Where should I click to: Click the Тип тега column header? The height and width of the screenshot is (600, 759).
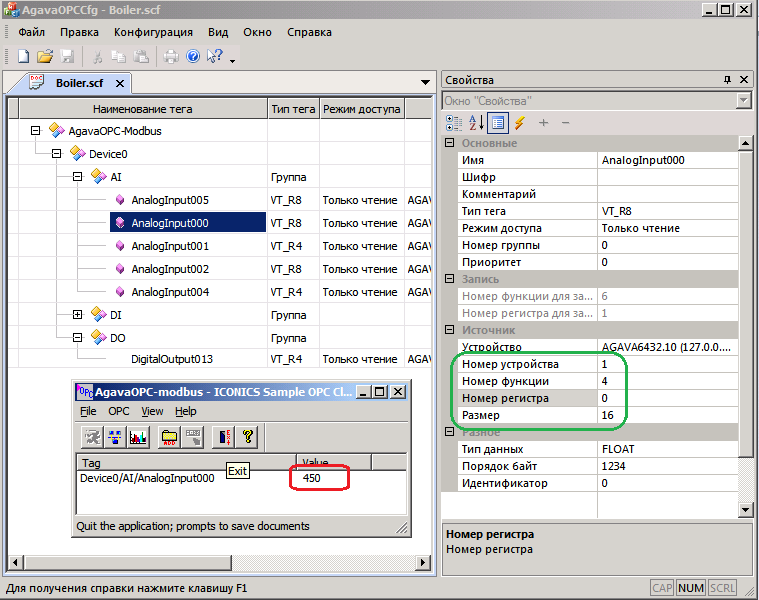click(293, 109)
